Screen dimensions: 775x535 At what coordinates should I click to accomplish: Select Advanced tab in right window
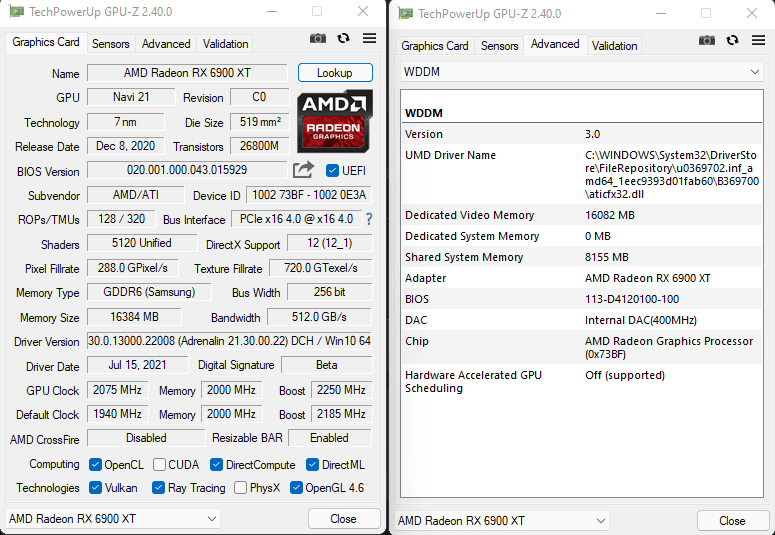[555, 45]
